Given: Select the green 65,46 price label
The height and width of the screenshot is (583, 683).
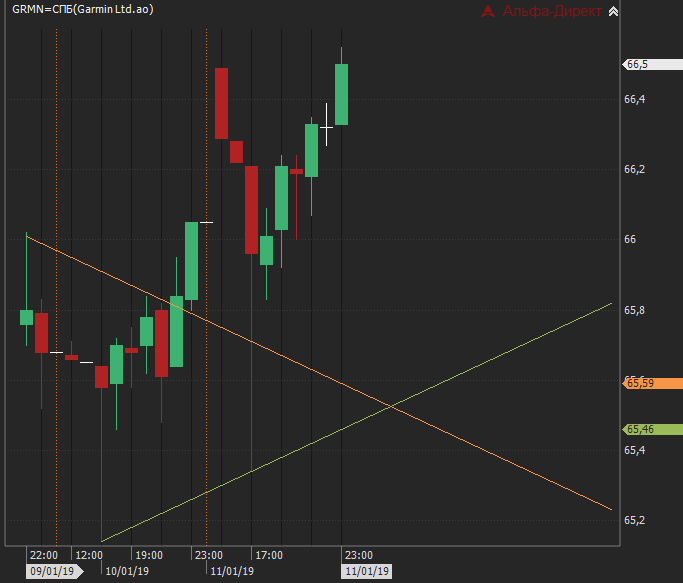Looking at the screenshot, I should click(652, 429).
